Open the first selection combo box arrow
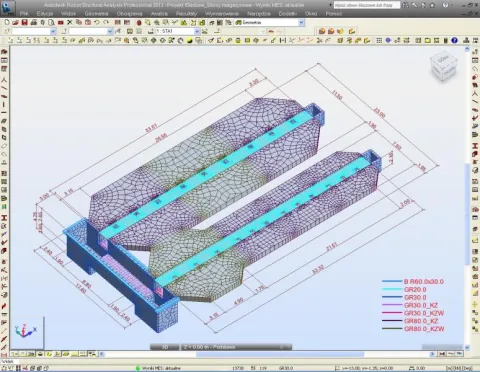The height and width of the screenshot is (372, 480). [x=53, y=31]
